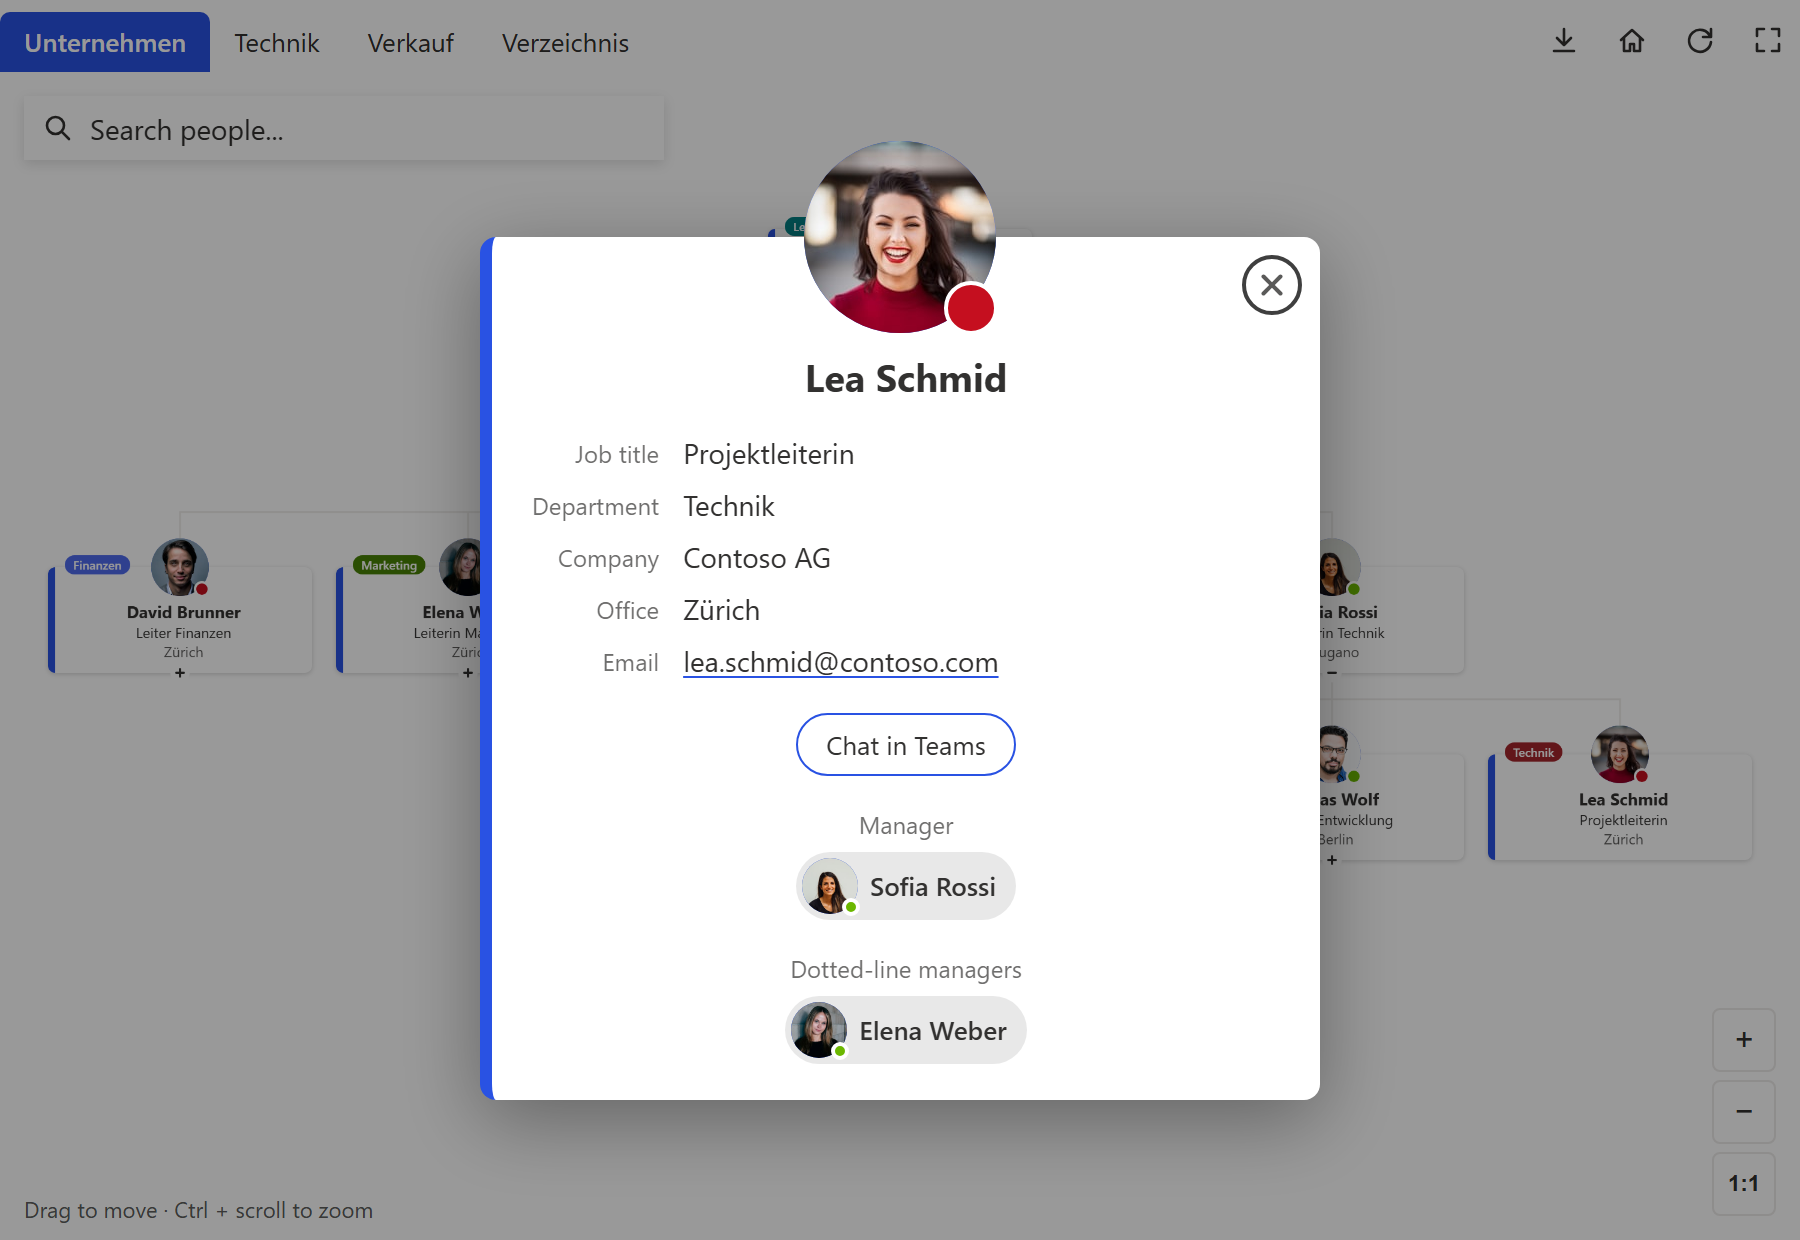Zoom in with the plus button
1800x1240 pixels.
click(x=1744, y=1040)
